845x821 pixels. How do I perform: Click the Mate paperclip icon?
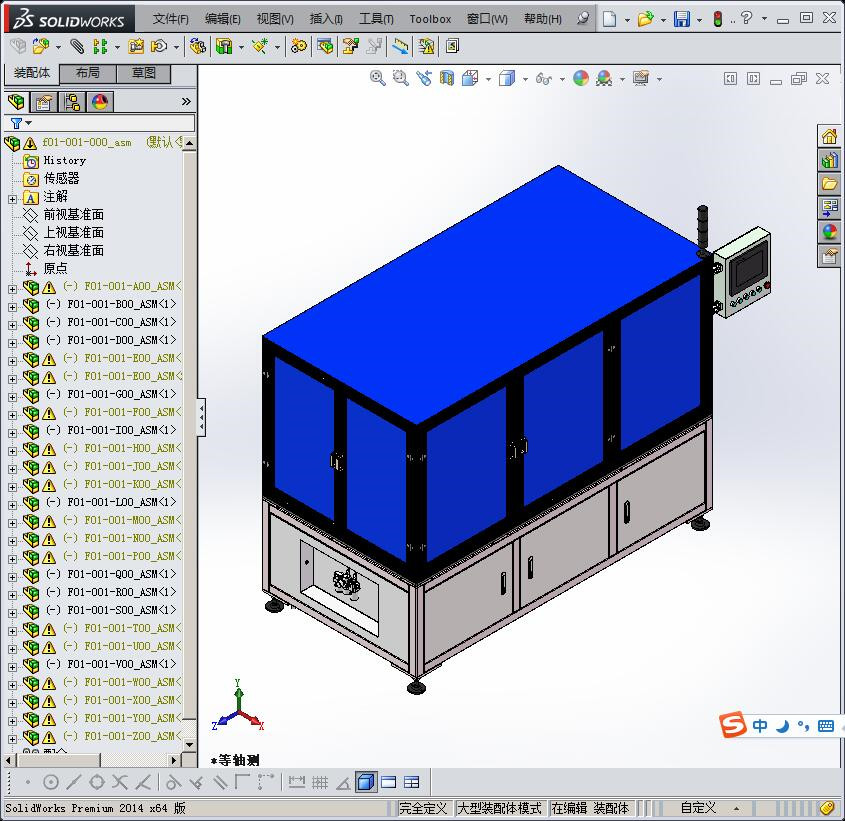click(77, 47)
